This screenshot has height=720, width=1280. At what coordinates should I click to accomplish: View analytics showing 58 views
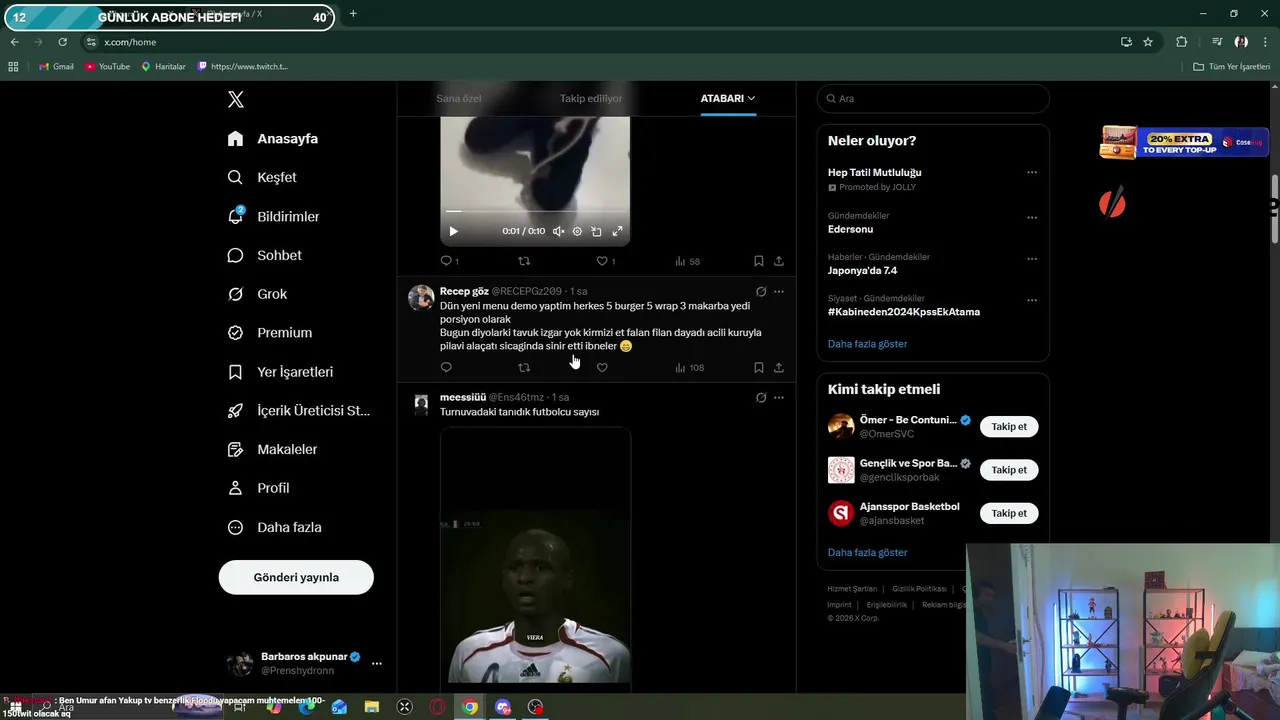pyautogui.click(x=687, y=261)
